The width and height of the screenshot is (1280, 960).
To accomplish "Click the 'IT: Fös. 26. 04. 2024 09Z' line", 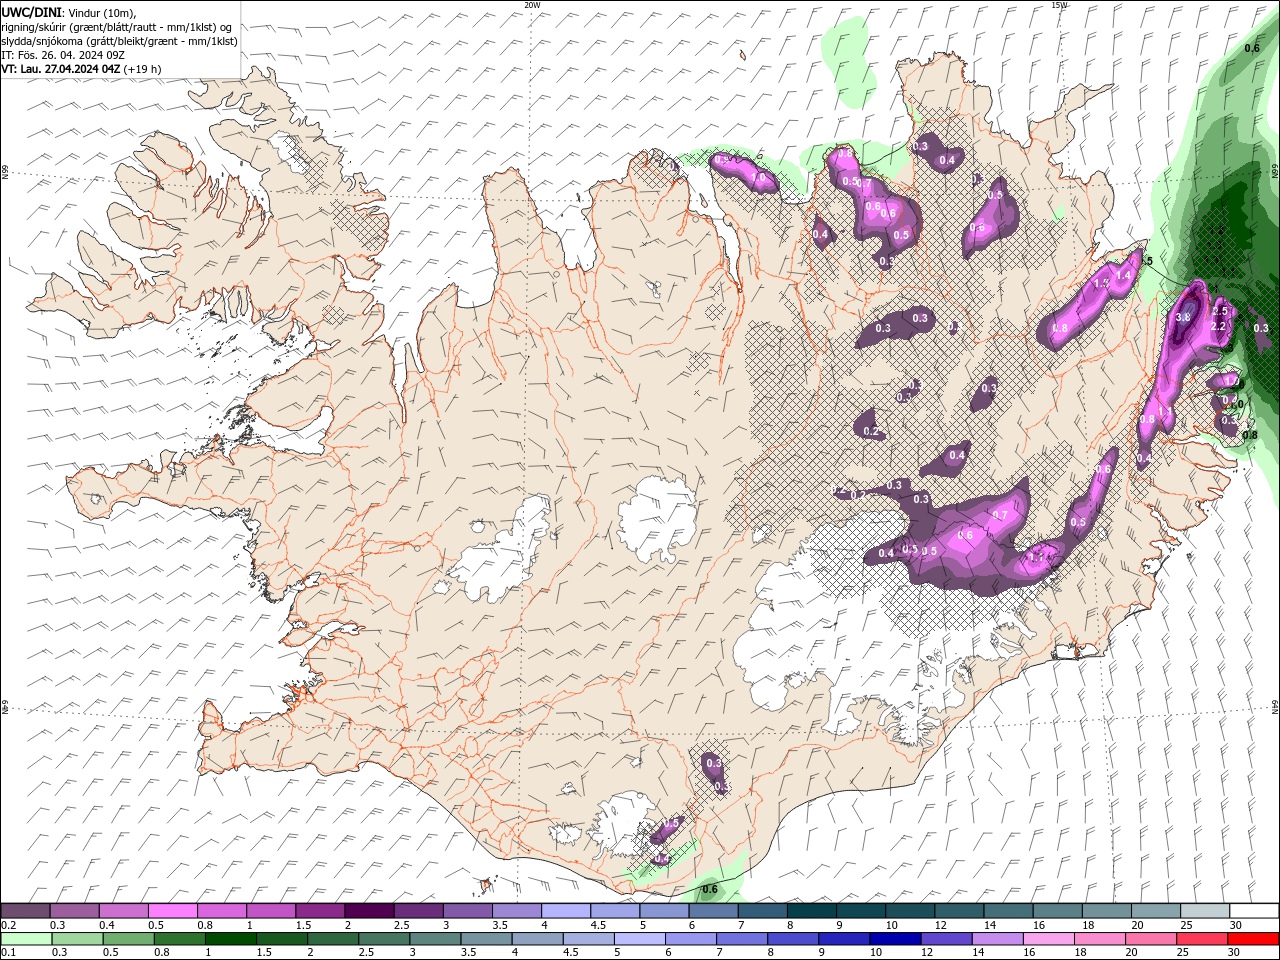I will coord(62,55).
